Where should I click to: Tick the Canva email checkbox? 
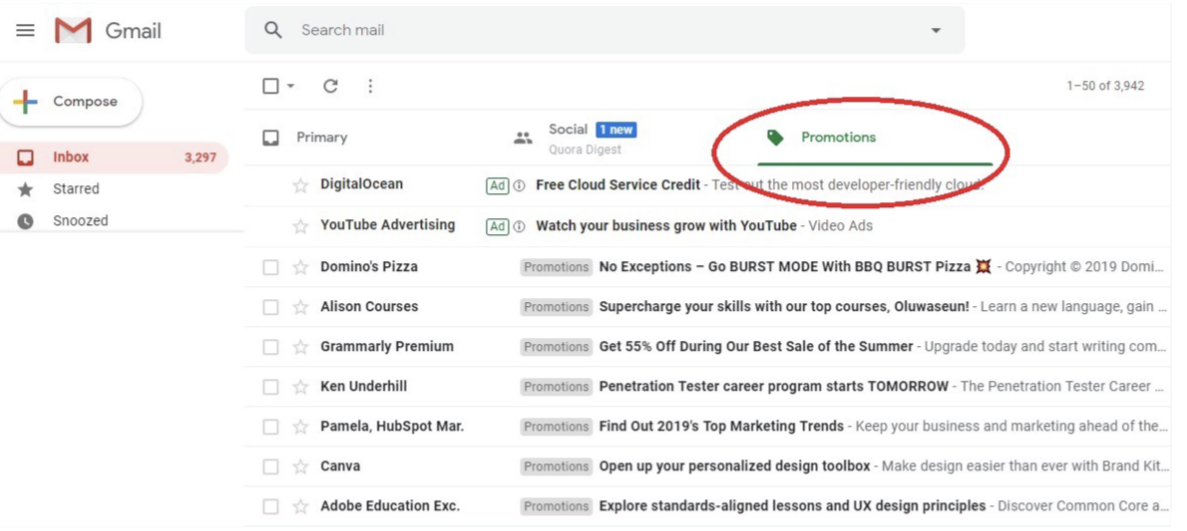270,466
